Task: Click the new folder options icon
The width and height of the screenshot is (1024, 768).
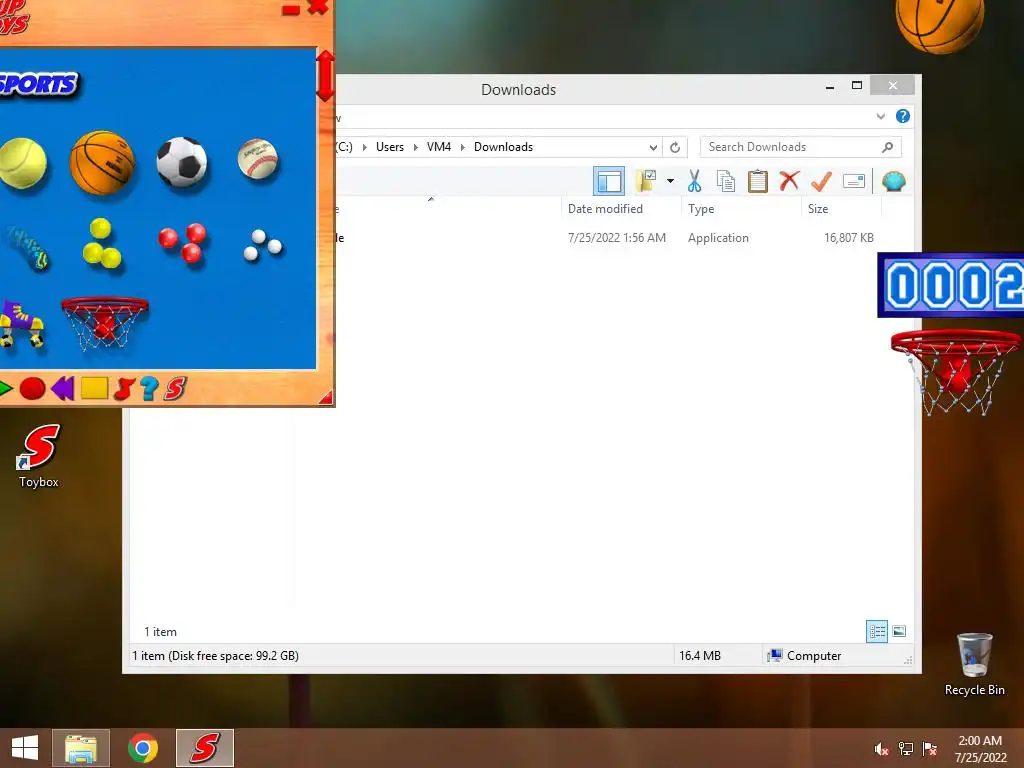Action: point(646,180)
